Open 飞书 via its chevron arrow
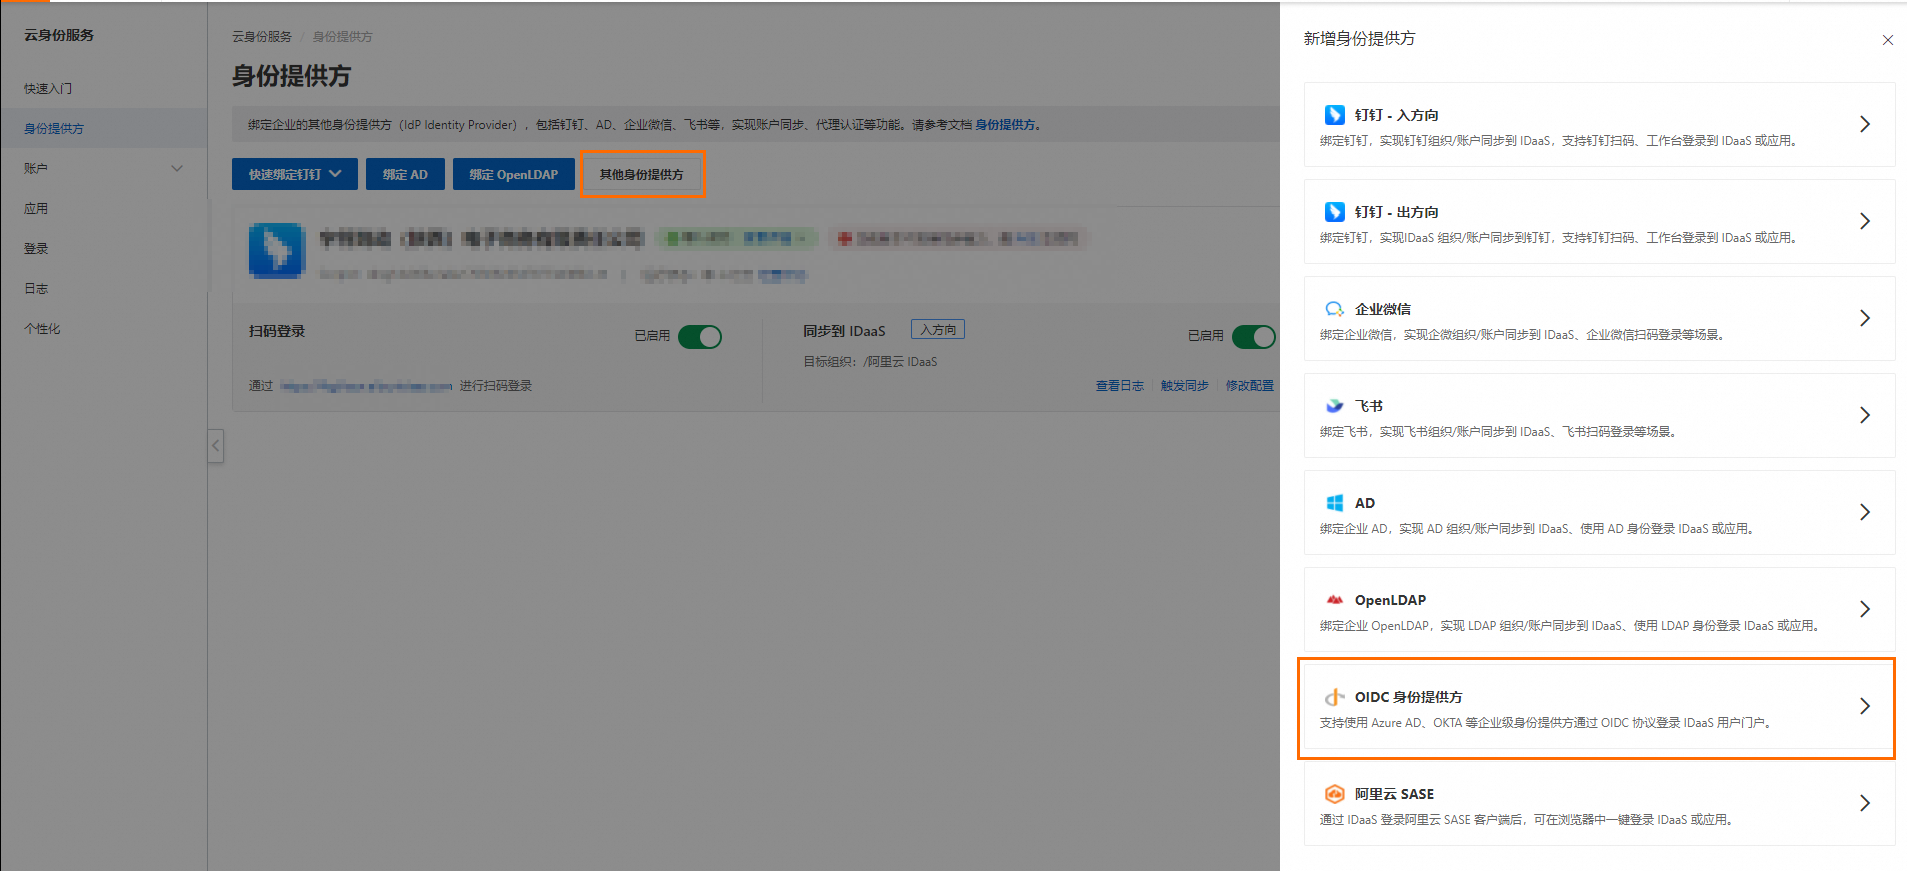 pos(1864,415)
